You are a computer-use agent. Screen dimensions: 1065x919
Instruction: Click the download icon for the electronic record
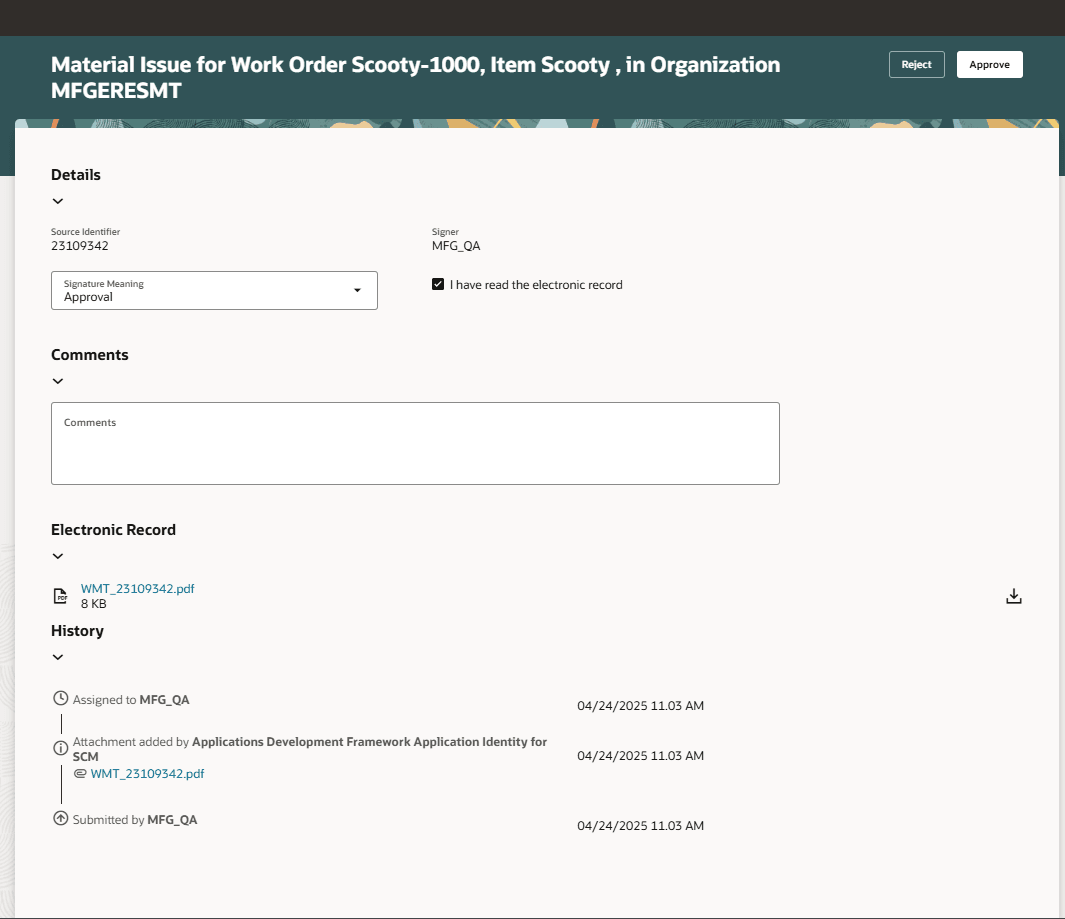pyautogui.click(x=1014, y=595)
